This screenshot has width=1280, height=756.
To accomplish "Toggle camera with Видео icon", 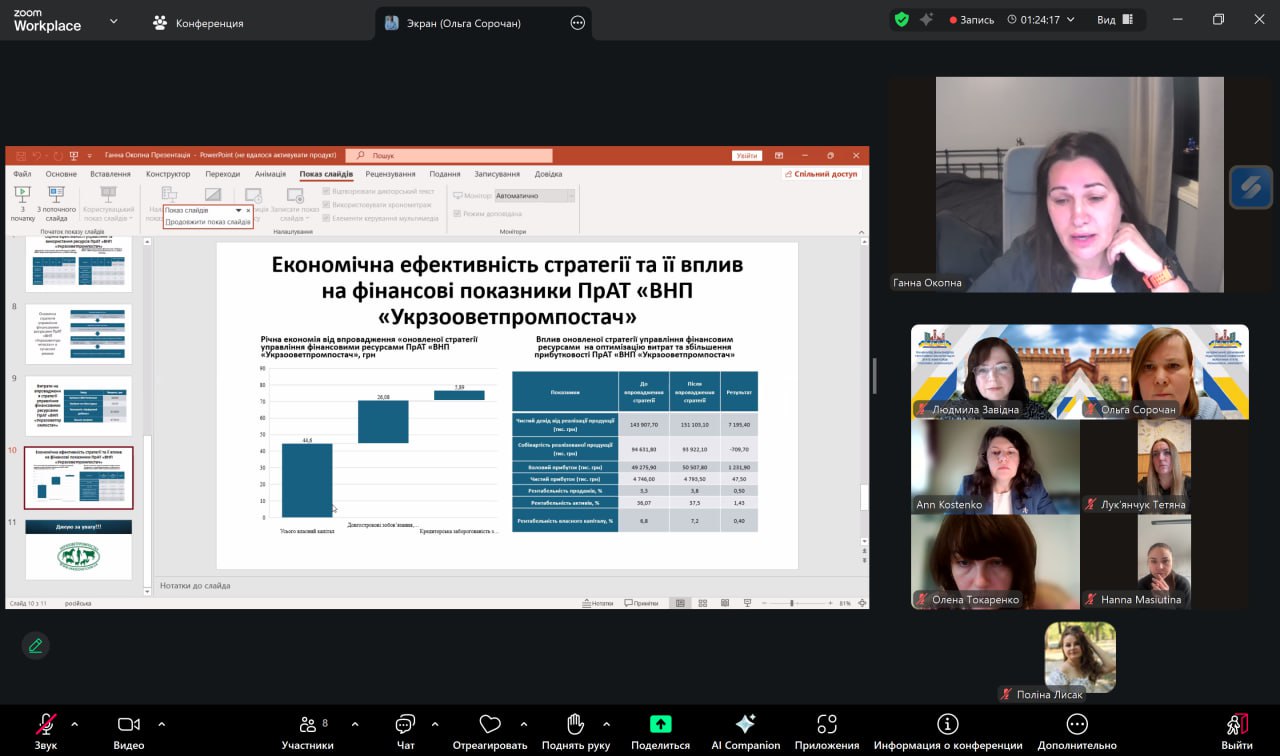I will (128, 725).
